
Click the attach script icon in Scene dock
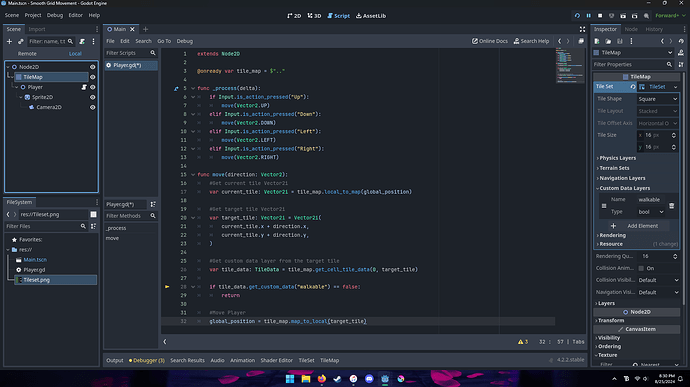click(x=82, y=41)
